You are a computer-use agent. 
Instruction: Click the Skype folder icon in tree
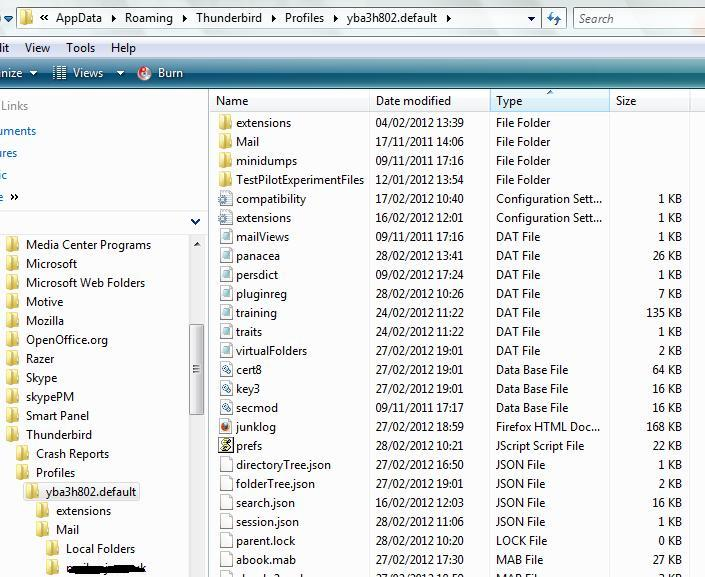(x=13, y=377)
